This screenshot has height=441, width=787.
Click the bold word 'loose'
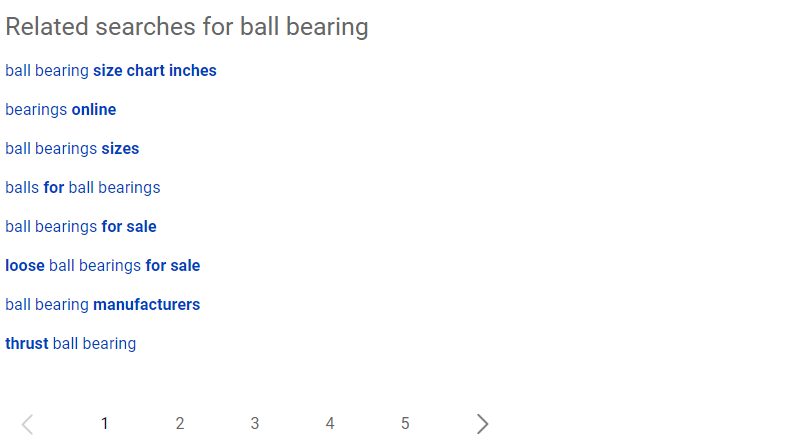coord(25,266)
